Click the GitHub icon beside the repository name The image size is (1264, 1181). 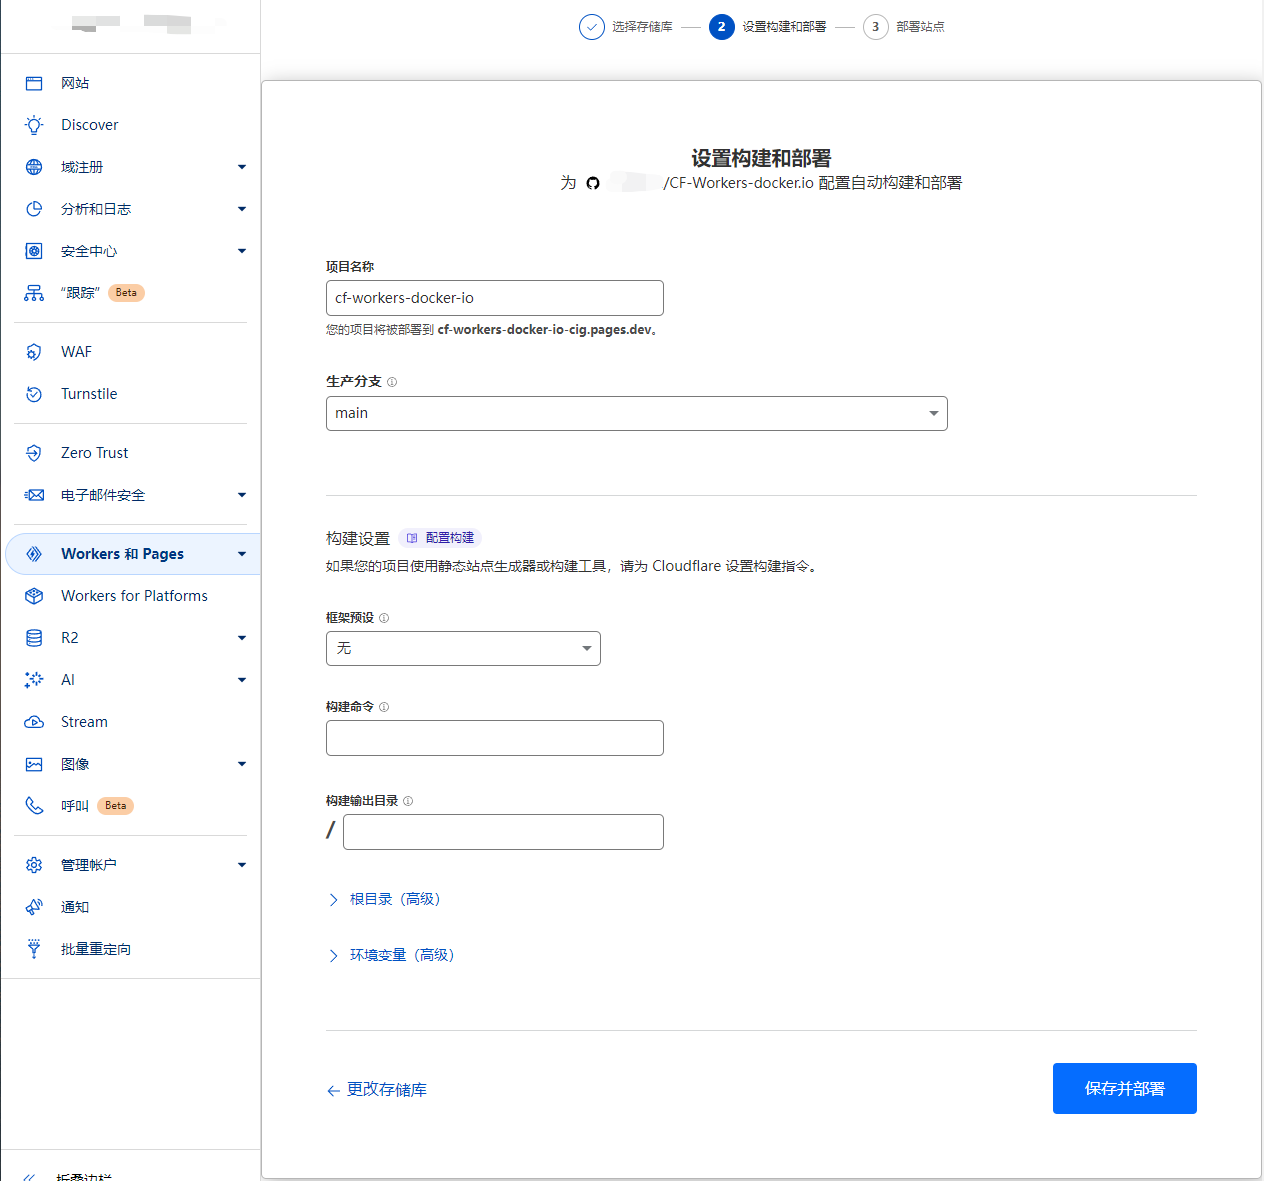click(593, 183)
